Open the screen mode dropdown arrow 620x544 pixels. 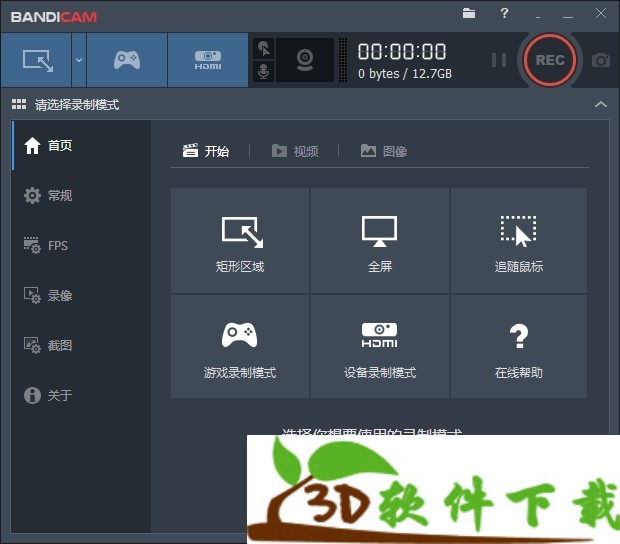point(79,60)
